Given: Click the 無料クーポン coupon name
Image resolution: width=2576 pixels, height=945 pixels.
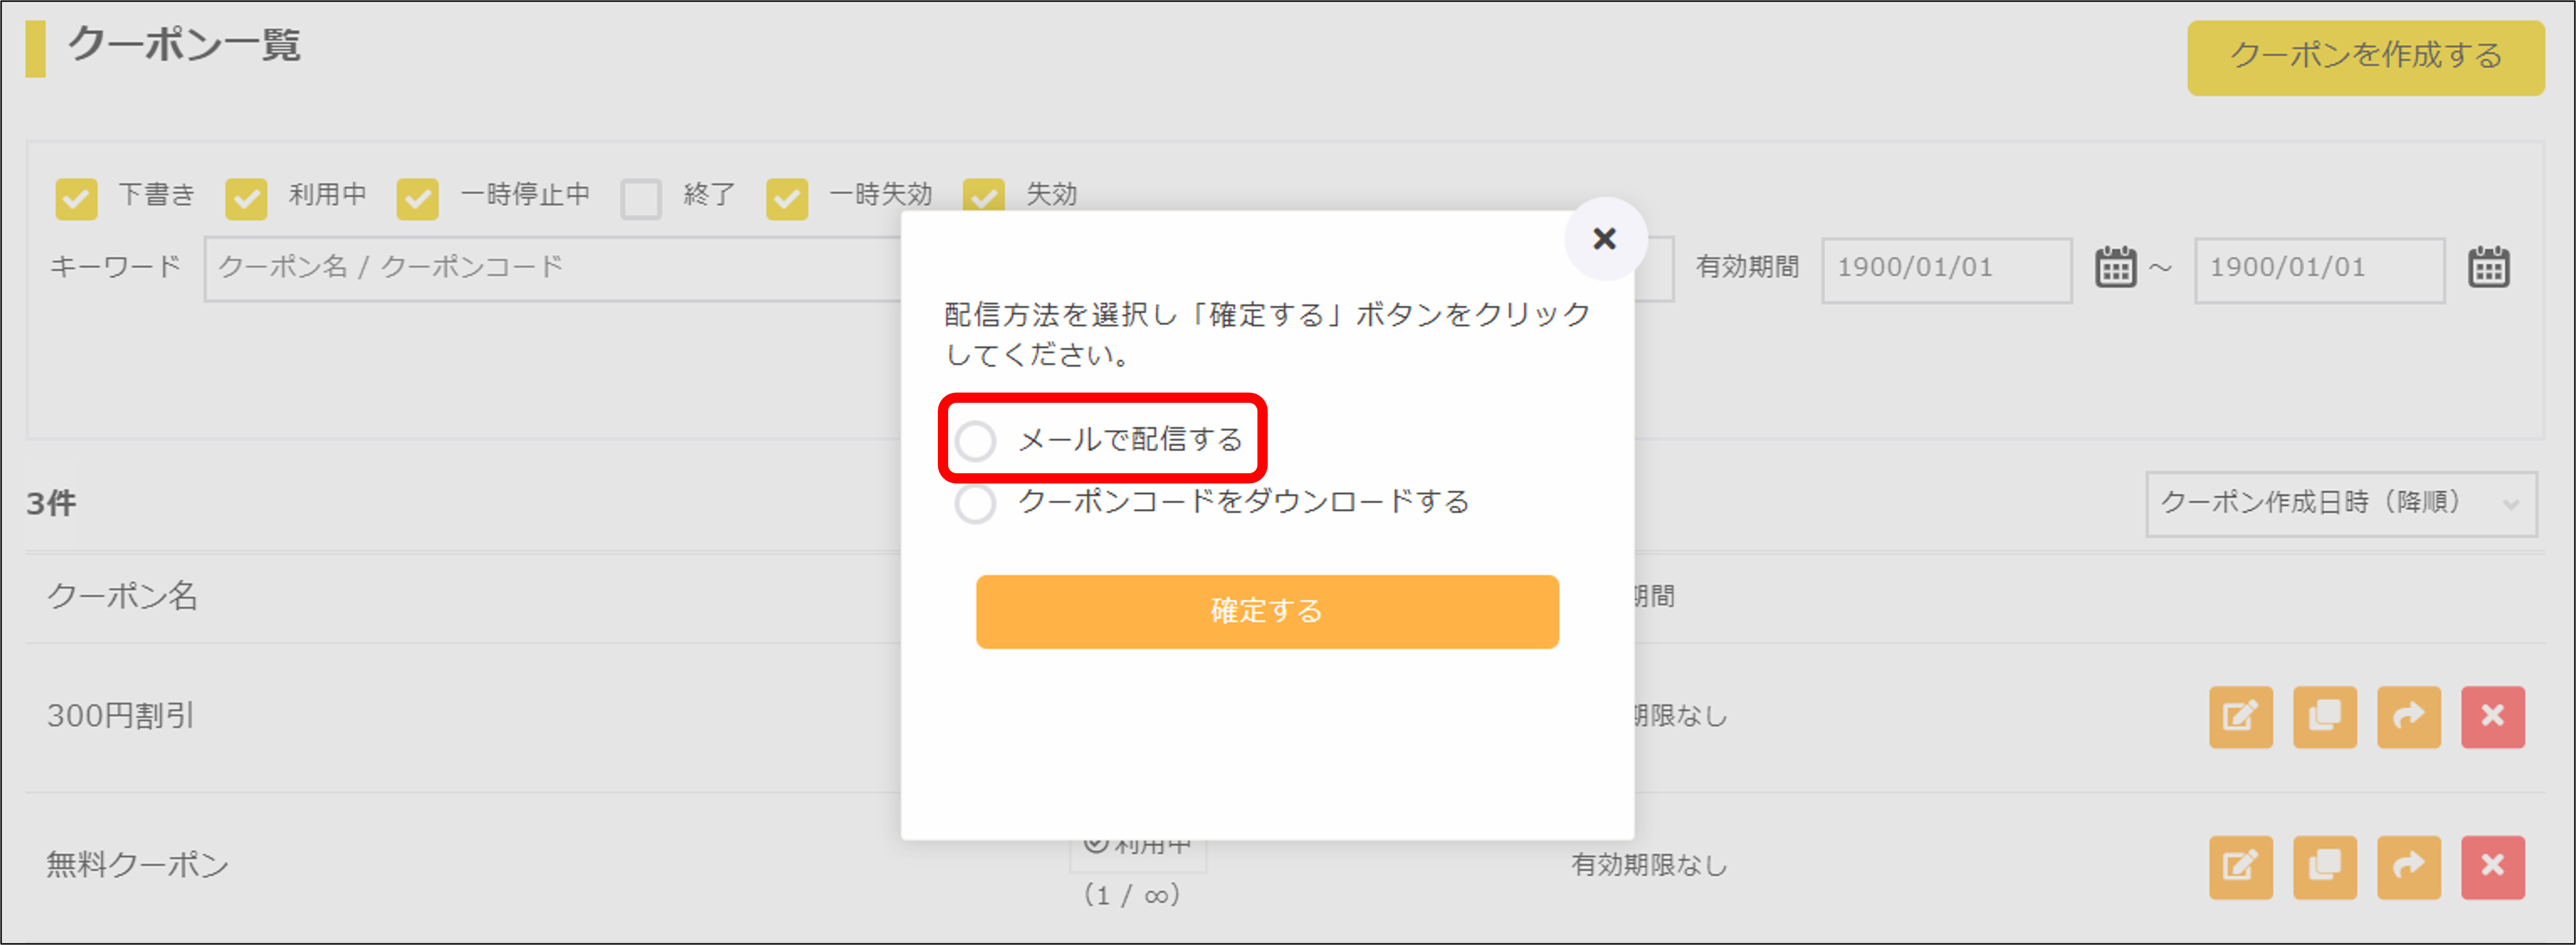Looking at the screenshot, I should coord(138,865).
